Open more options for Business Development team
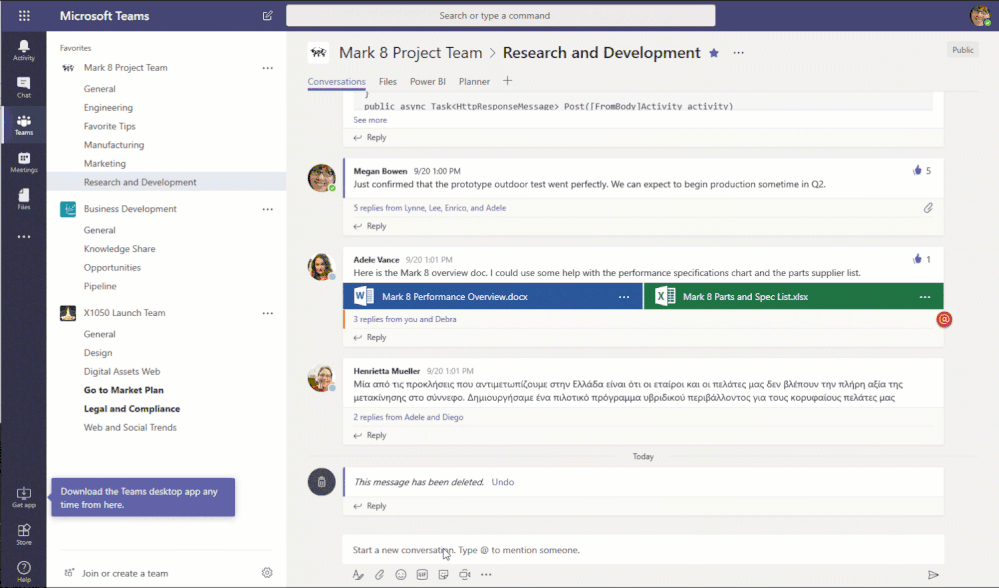This screenshot has height=588, width=999. [268, 209]
